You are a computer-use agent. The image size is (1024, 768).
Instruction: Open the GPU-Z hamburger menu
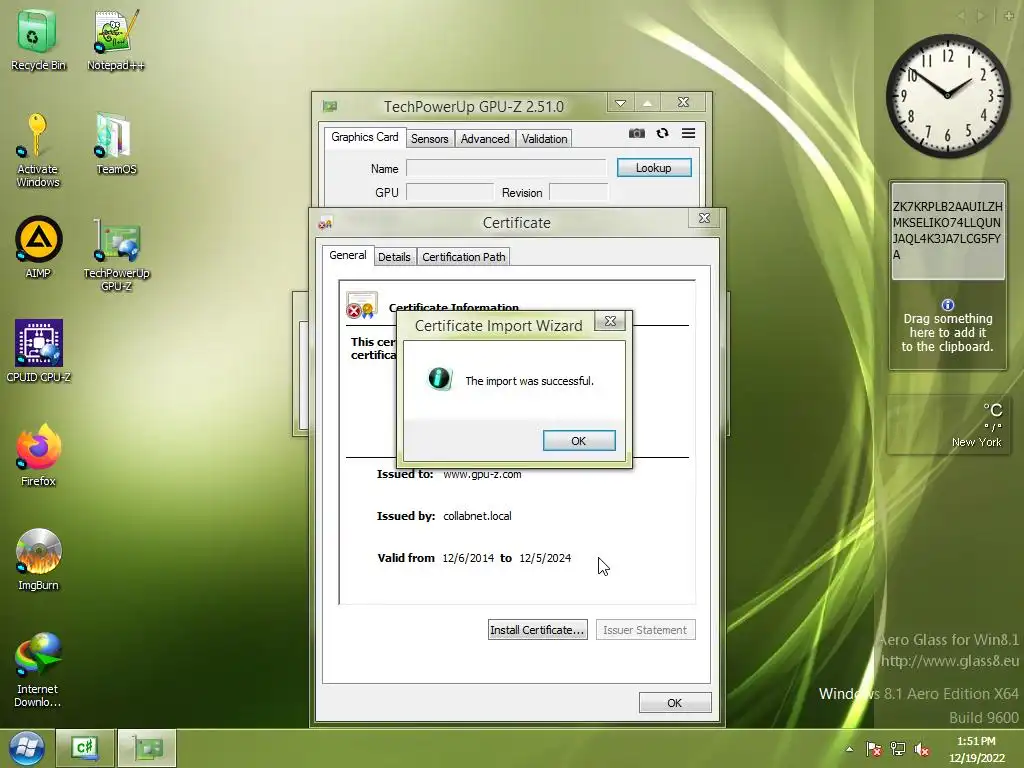click(x=688, y=133)
